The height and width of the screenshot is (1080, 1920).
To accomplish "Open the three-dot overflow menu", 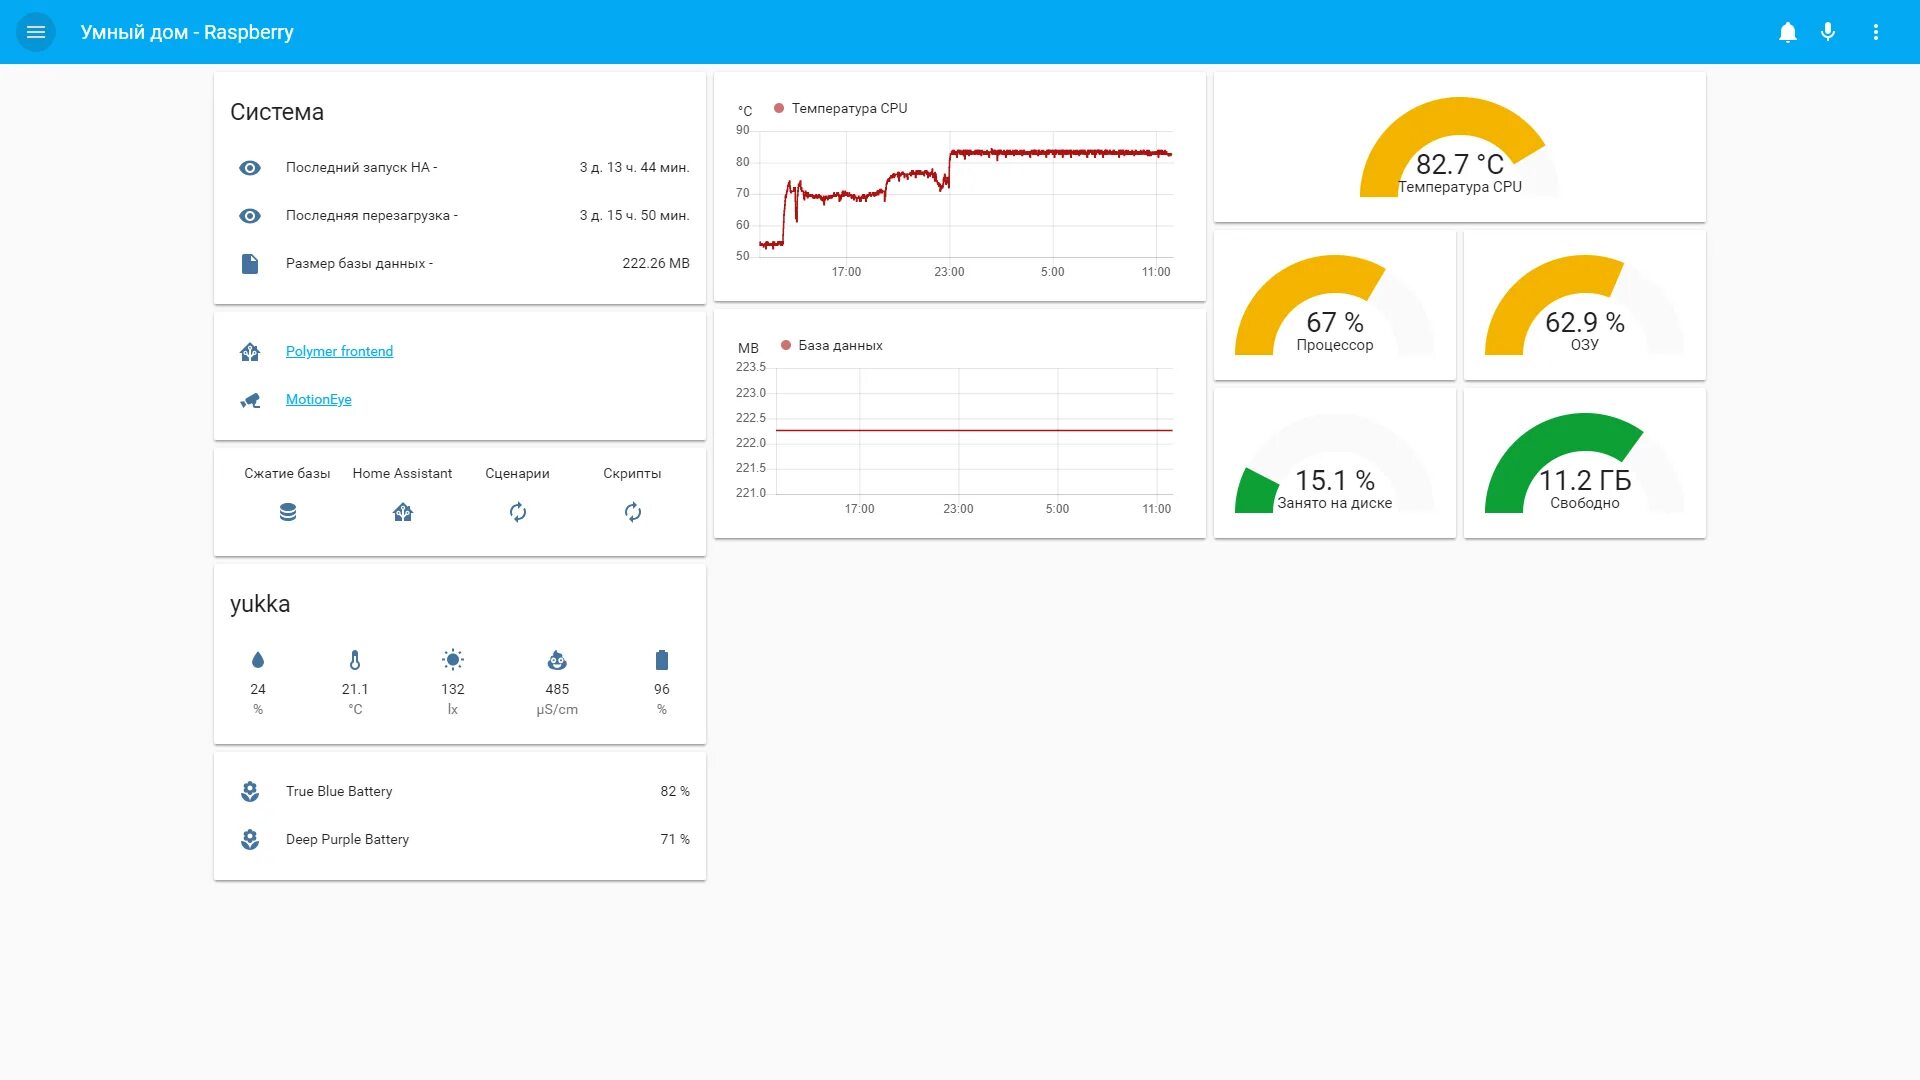I will (1876, 32).
